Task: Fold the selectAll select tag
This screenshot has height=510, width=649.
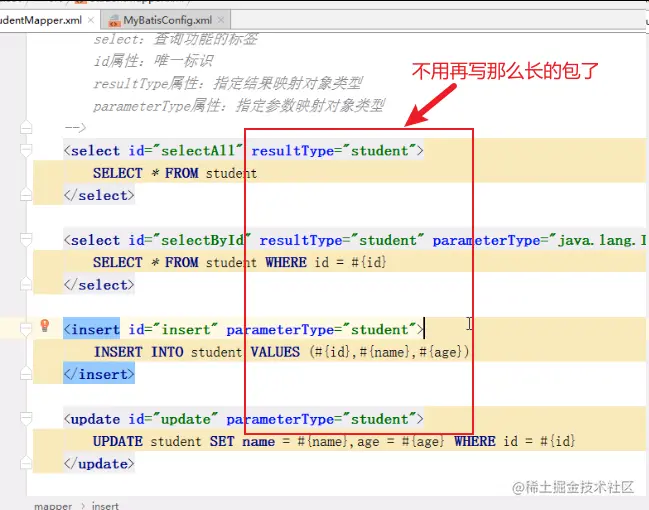Action: 26,150
